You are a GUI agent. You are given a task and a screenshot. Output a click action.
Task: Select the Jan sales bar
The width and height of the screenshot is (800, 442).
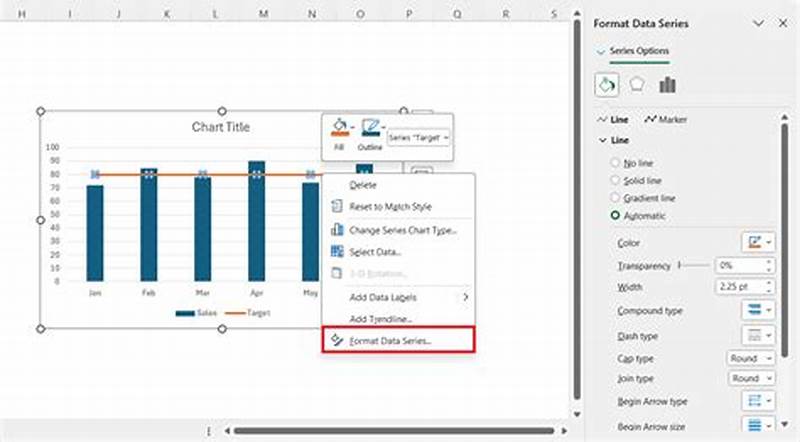[x=95, y=233]
